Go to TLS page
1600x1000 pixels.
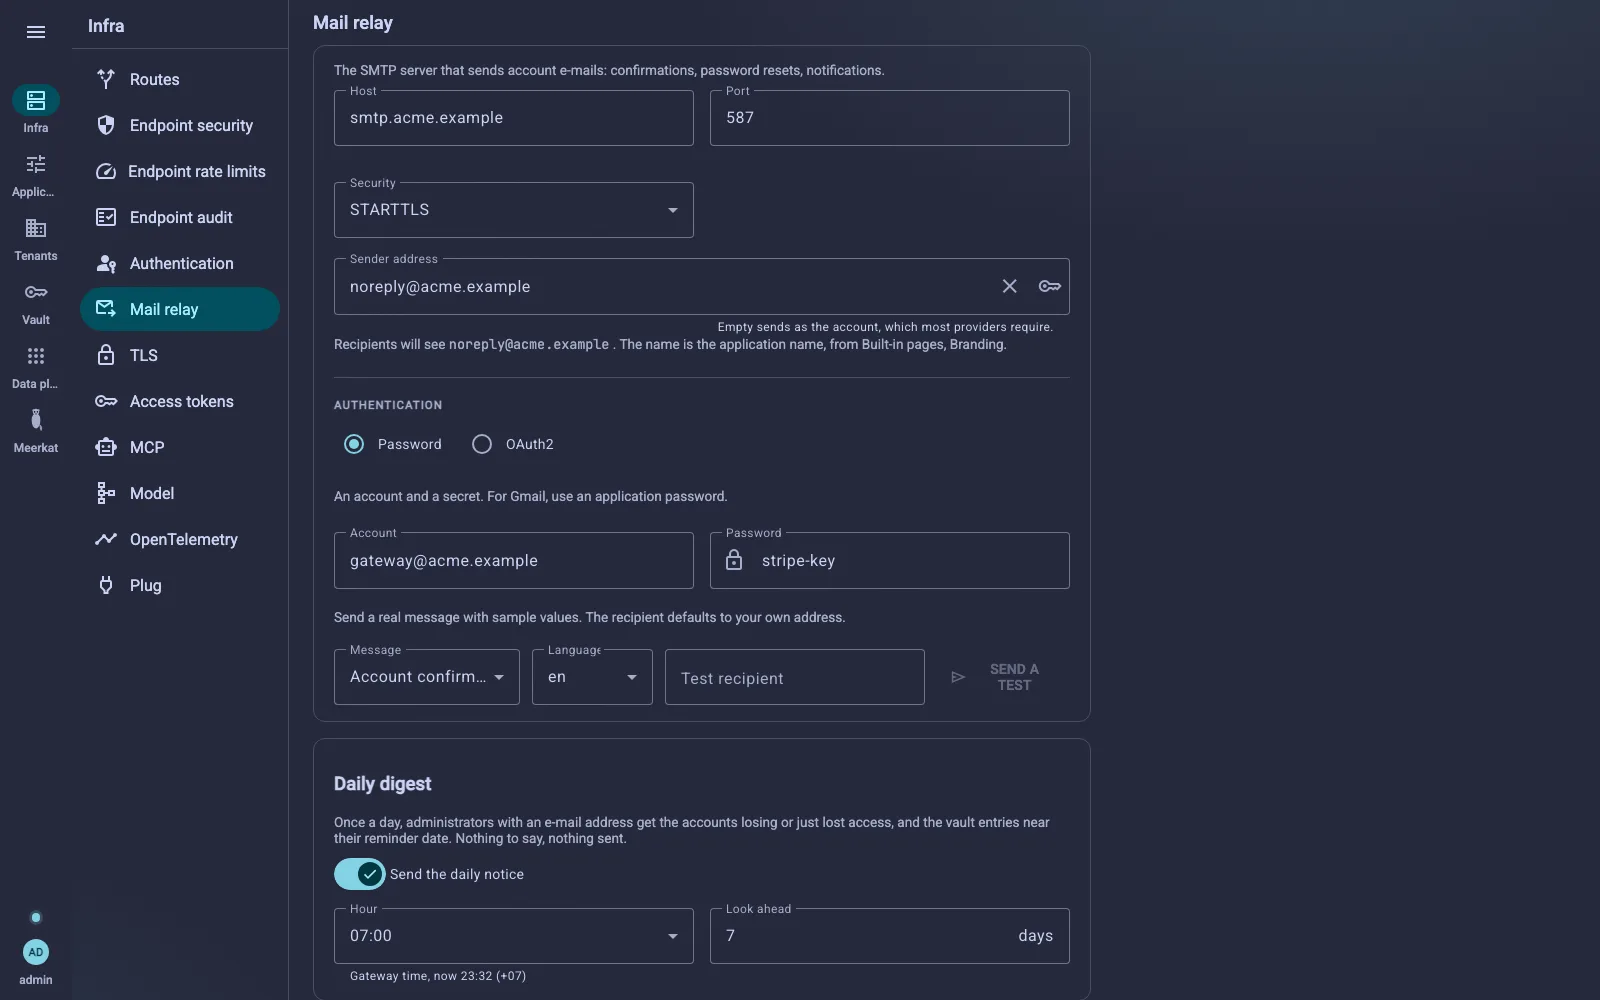(180, 355)
